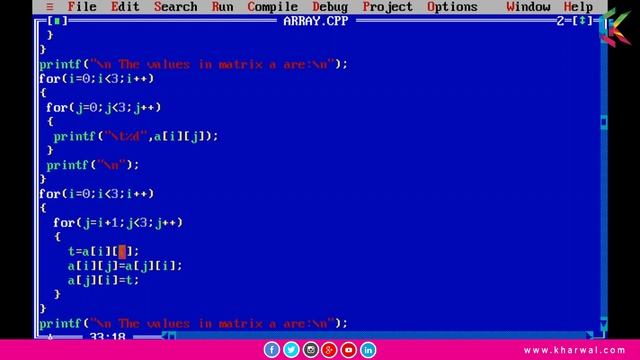The width and height of the screenshot is (640, 360).
Task: Click the YouTube icon in the bottom bar
Action: click(x=349, y=350)
